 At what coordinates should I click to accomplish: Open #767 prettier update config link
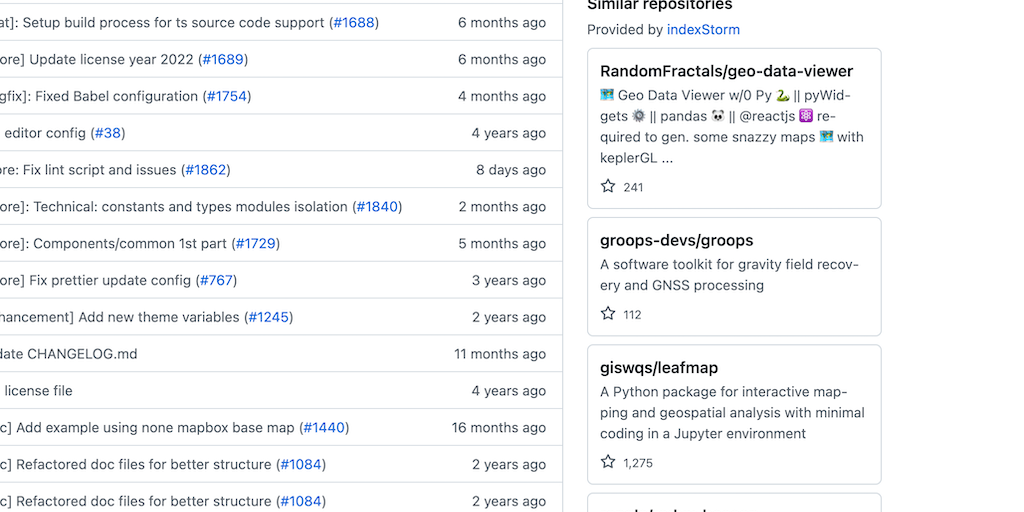click(x=217, y=281)
